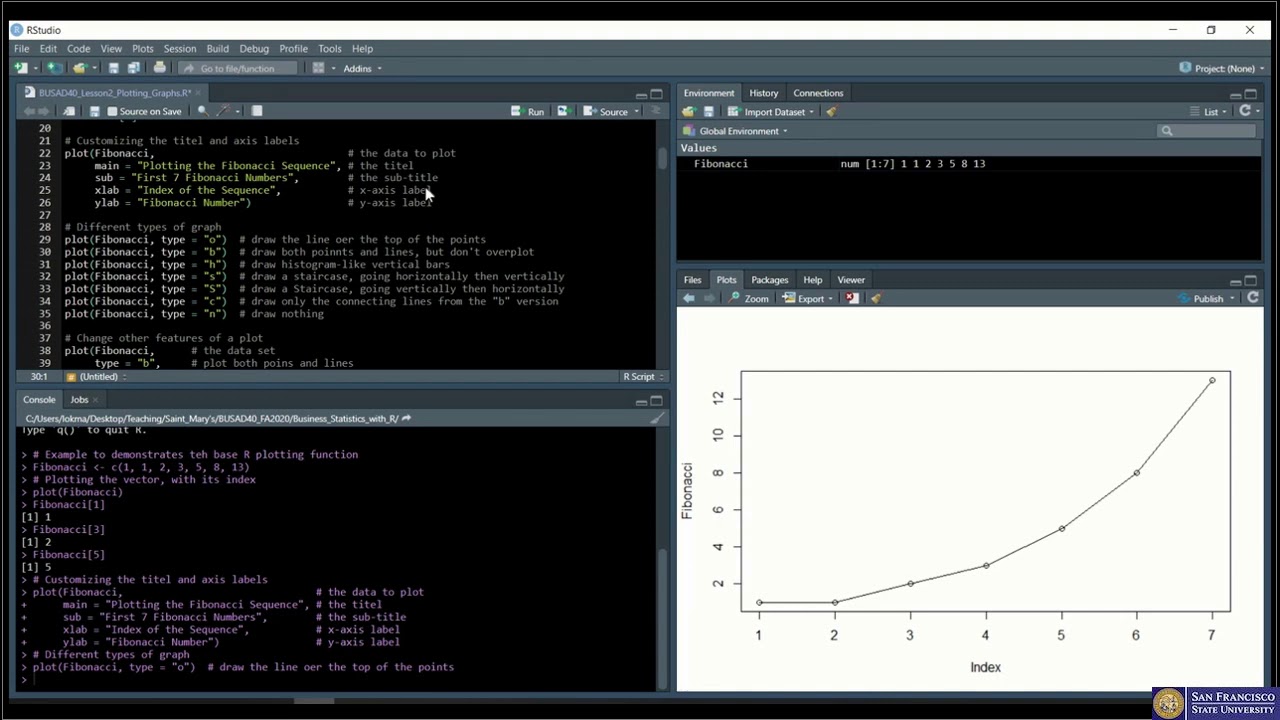Click the compile report notebook icon
The image size is (1280, 720).
pyautogui.click(x=257, y=111)
